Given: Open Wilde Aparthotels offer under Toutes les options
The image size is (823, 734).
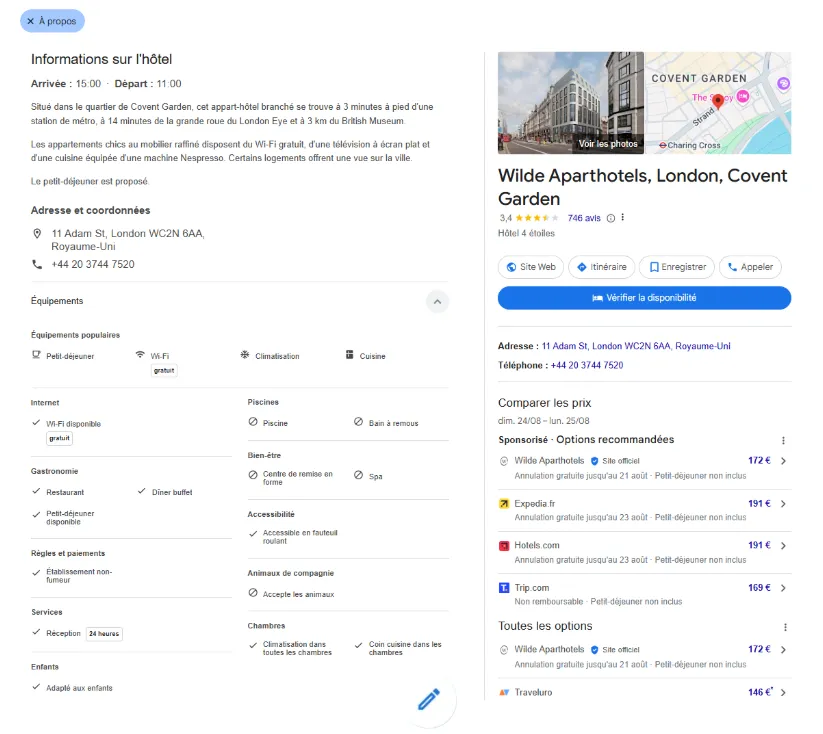Looking at the screenshot, I should coord(644,656).
